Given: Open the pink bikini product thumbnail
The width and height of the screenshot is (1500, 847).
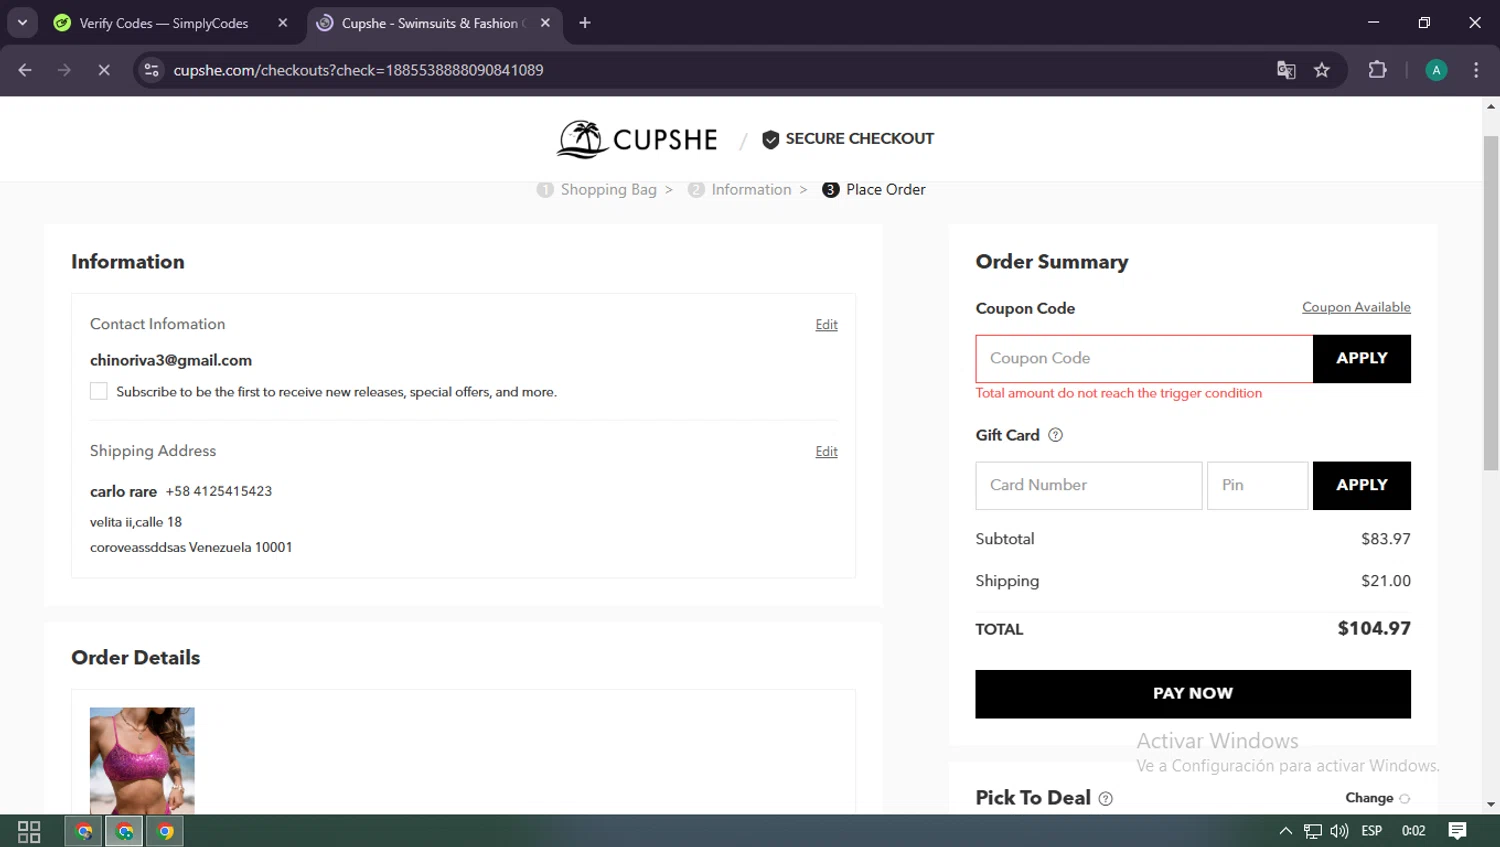Looking at the screenshot, I should pyautogui.click(x=142, y=760).
